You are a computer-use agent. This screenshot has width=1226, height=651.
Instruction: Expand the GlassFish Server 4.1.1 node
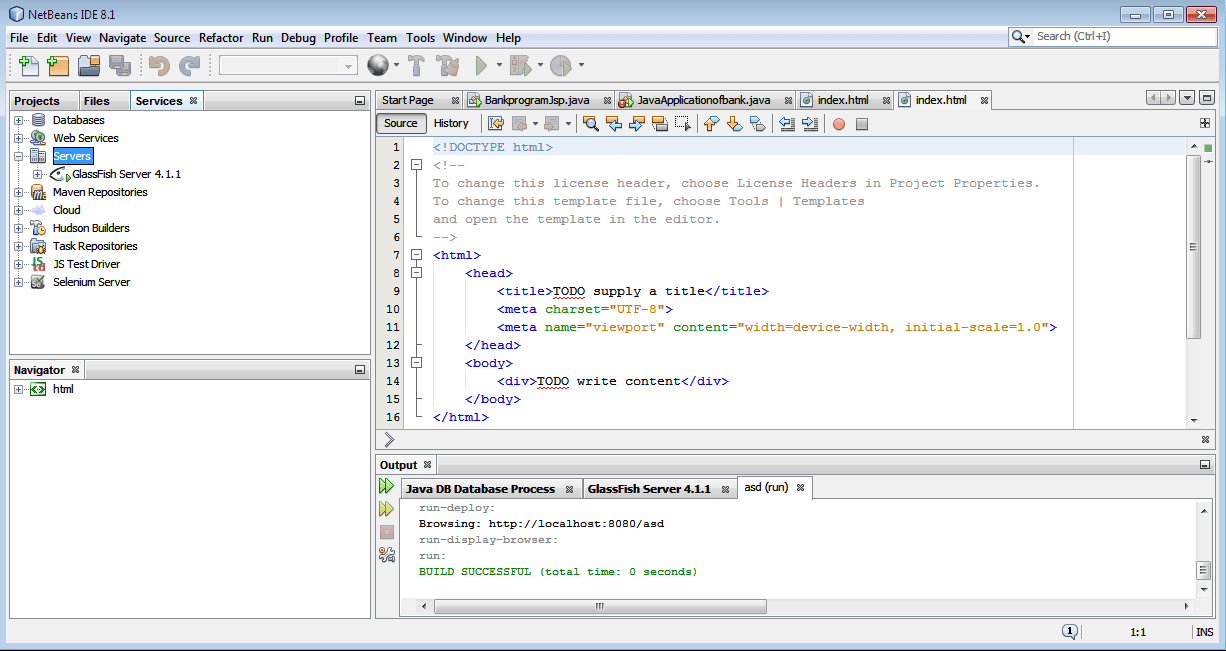[38, 174]
